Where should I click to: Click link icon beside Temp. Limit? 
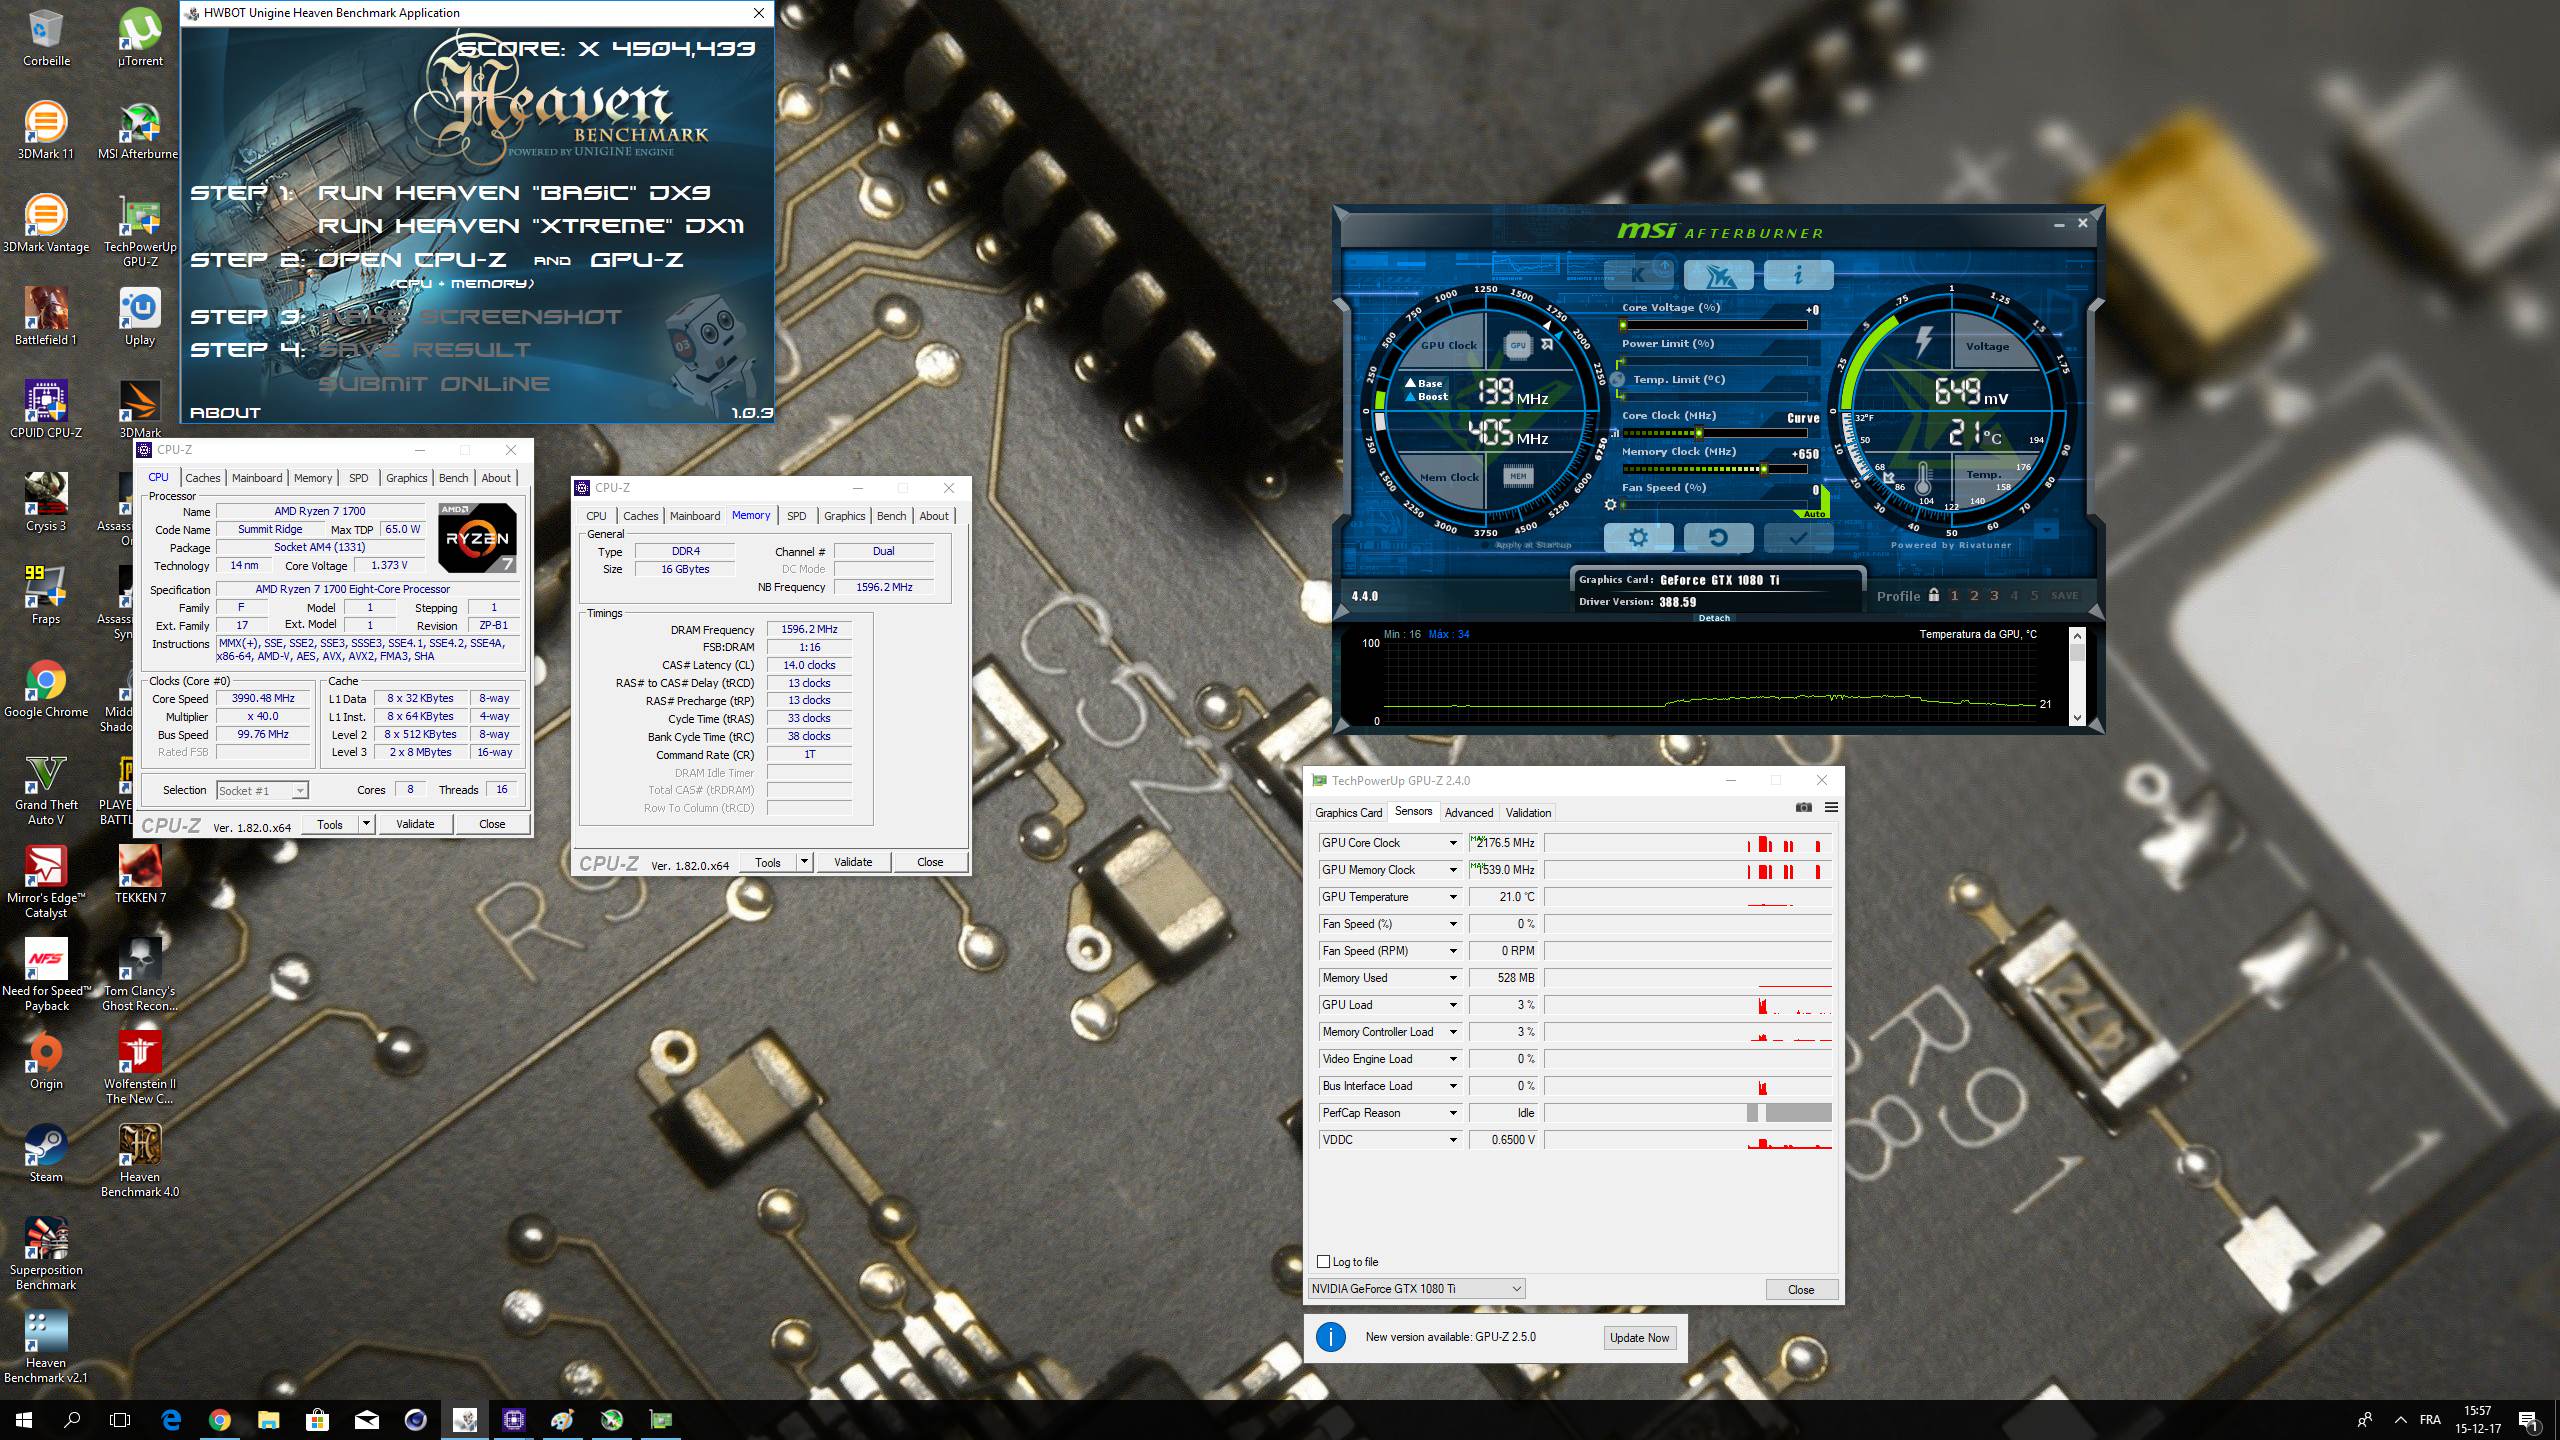tap(1617, 380)
